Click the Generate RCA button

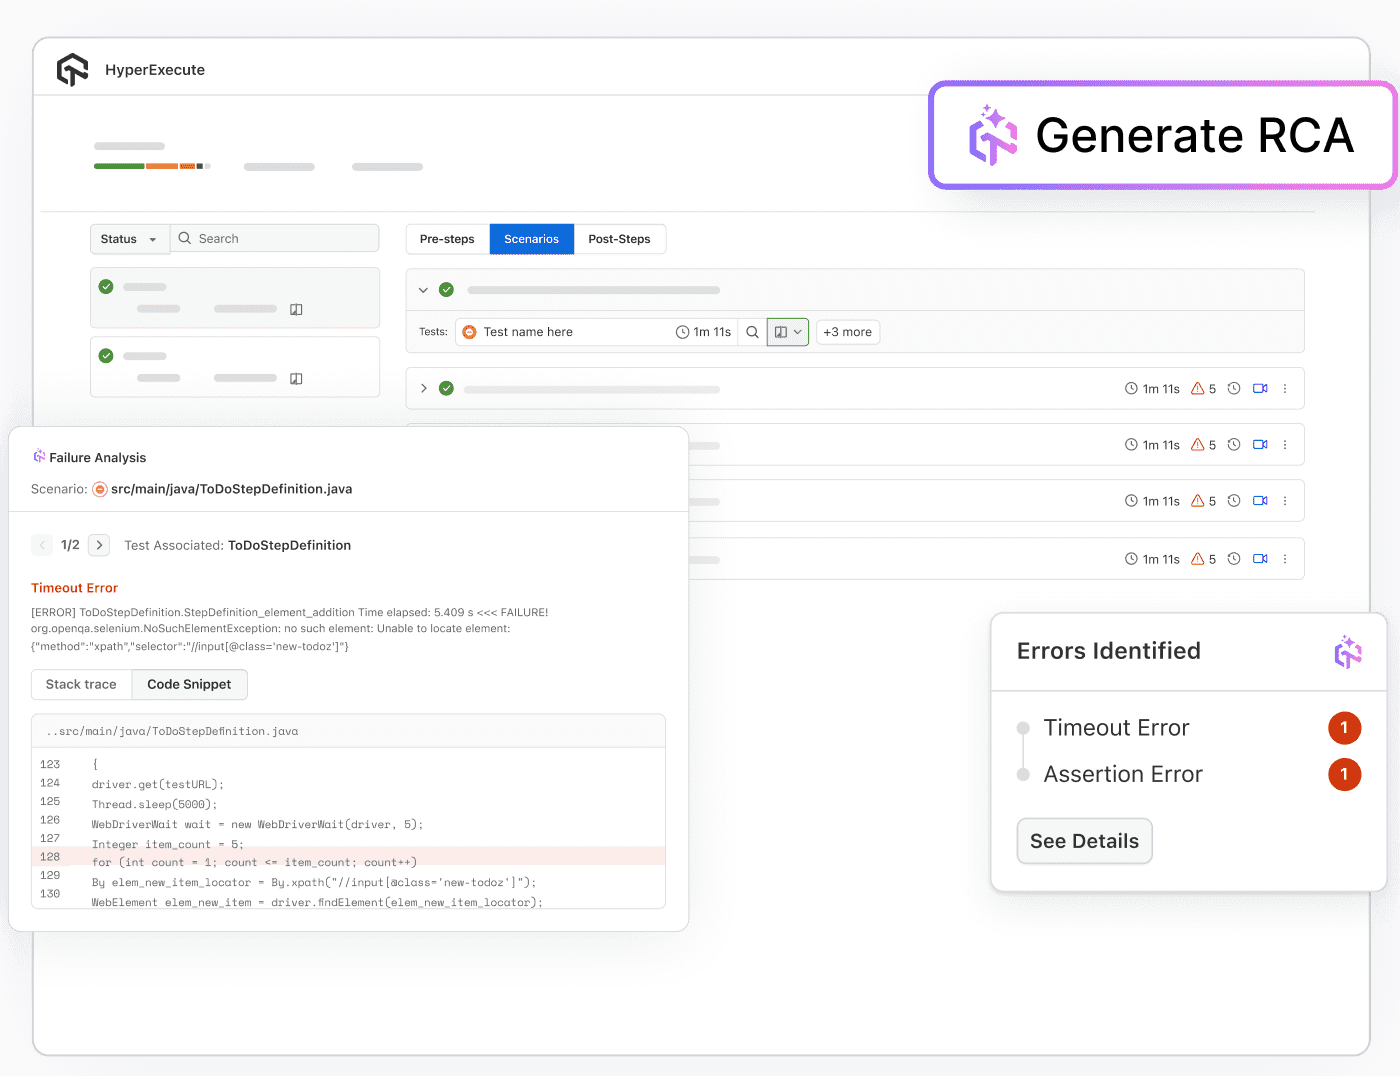pyautogui.click(x=1162, y=136)
